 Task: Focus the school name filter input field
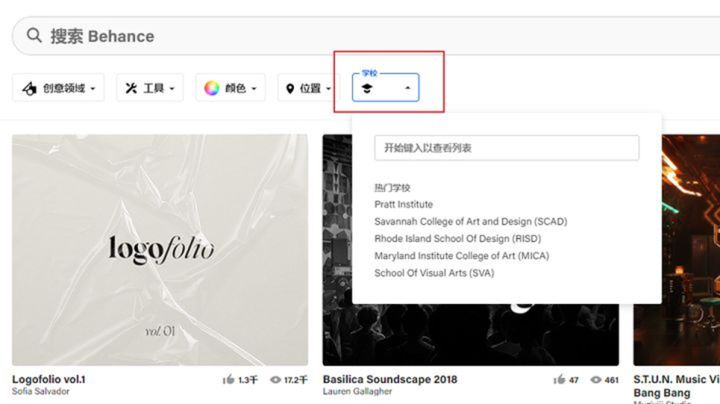506,148
